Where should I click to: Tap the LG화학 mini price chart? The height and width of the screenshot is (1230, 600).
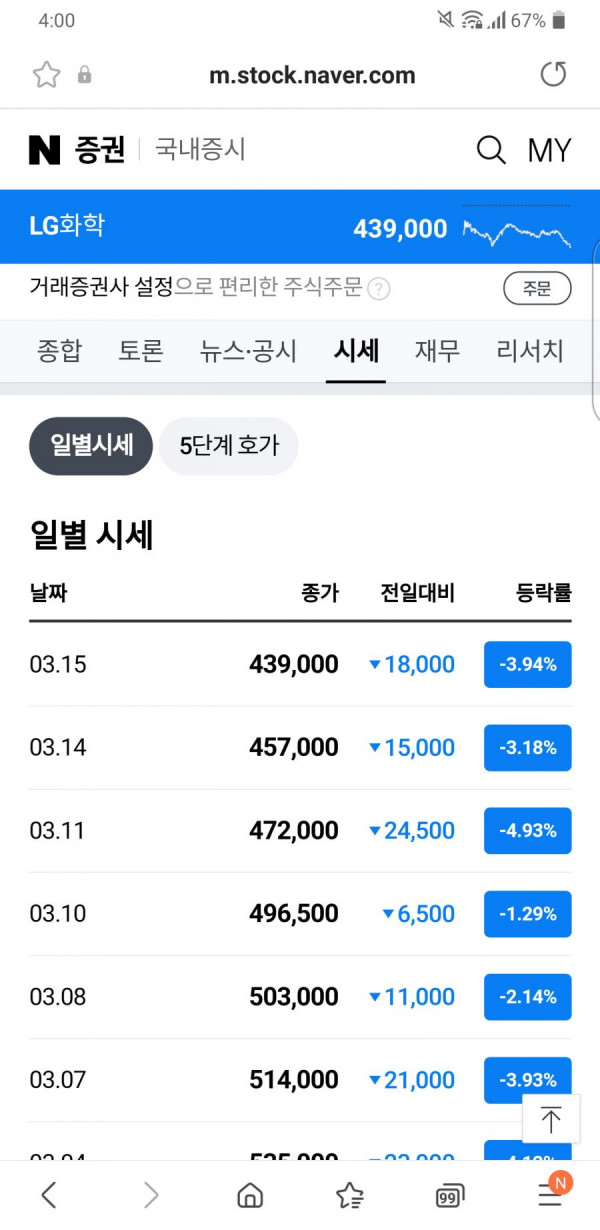(517, 228)
